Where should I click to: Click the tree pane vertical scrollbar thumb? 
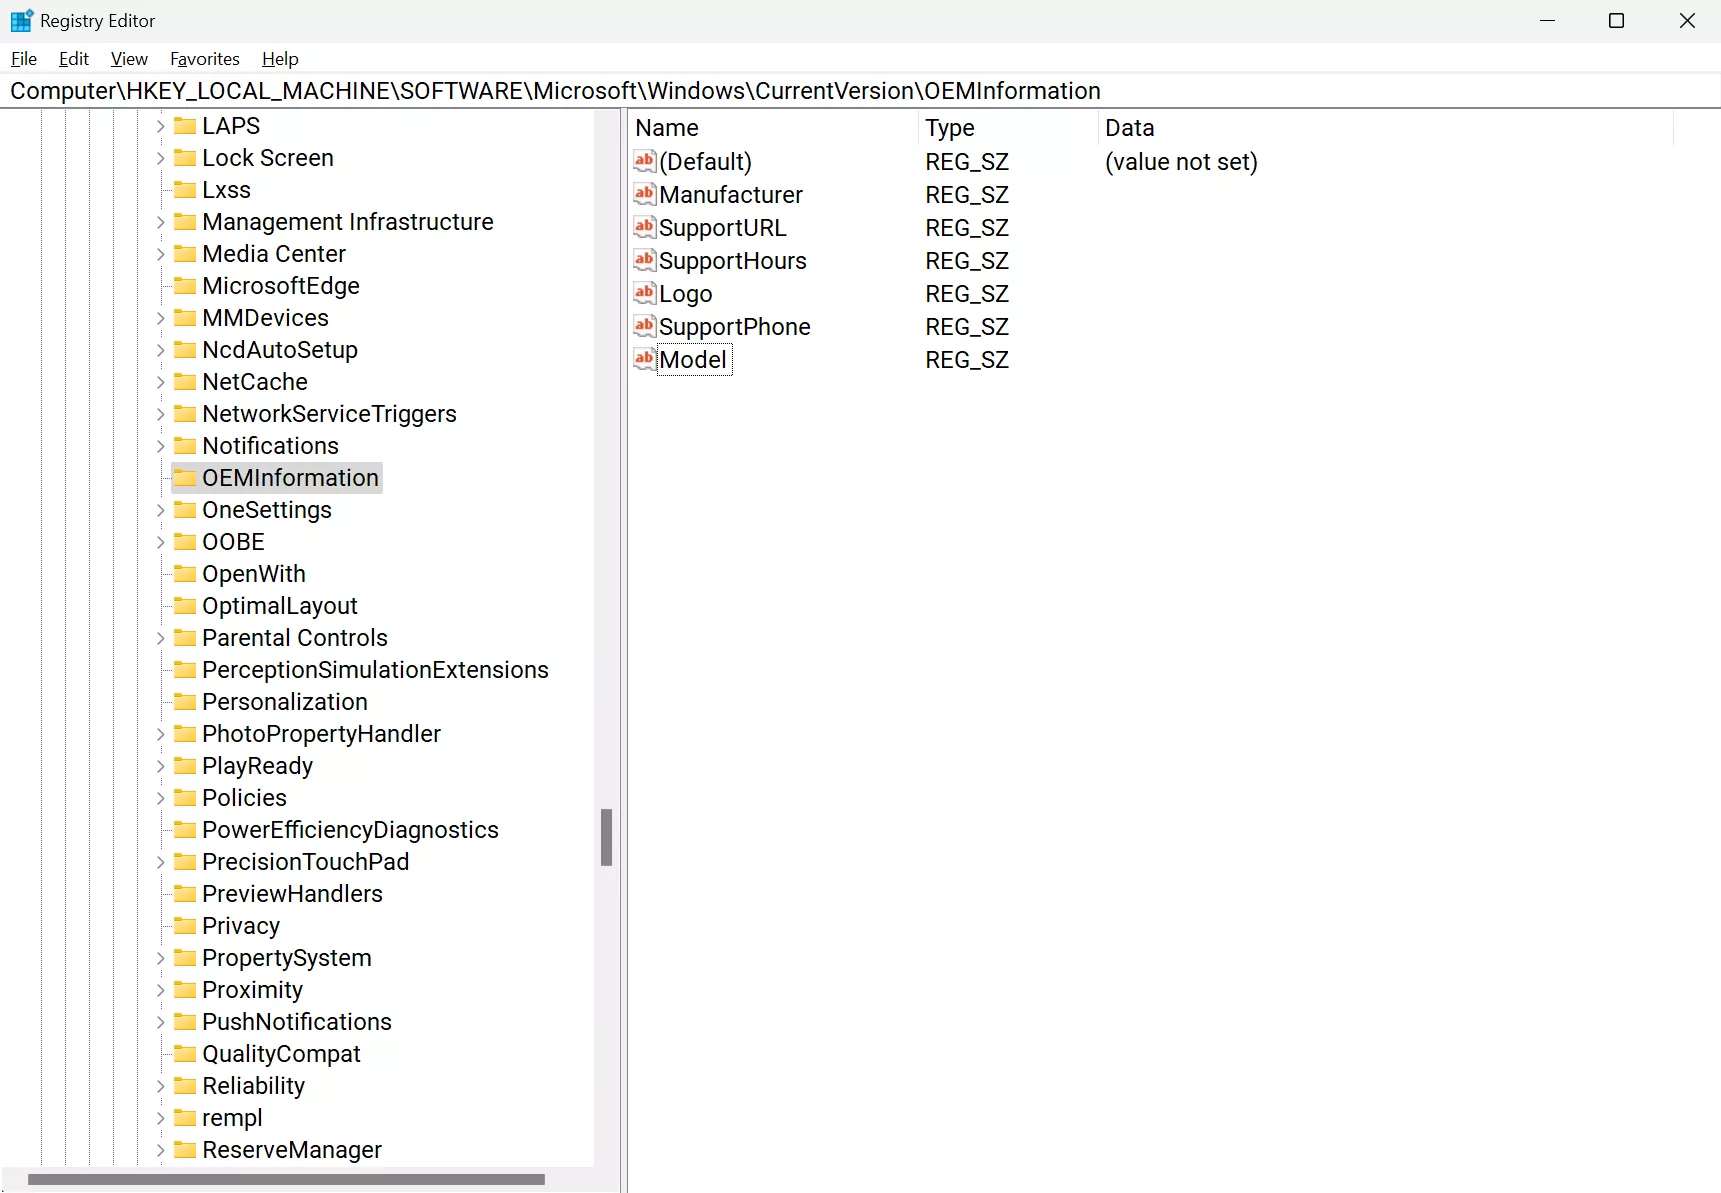pyautogui.click(x=606, y=837)
